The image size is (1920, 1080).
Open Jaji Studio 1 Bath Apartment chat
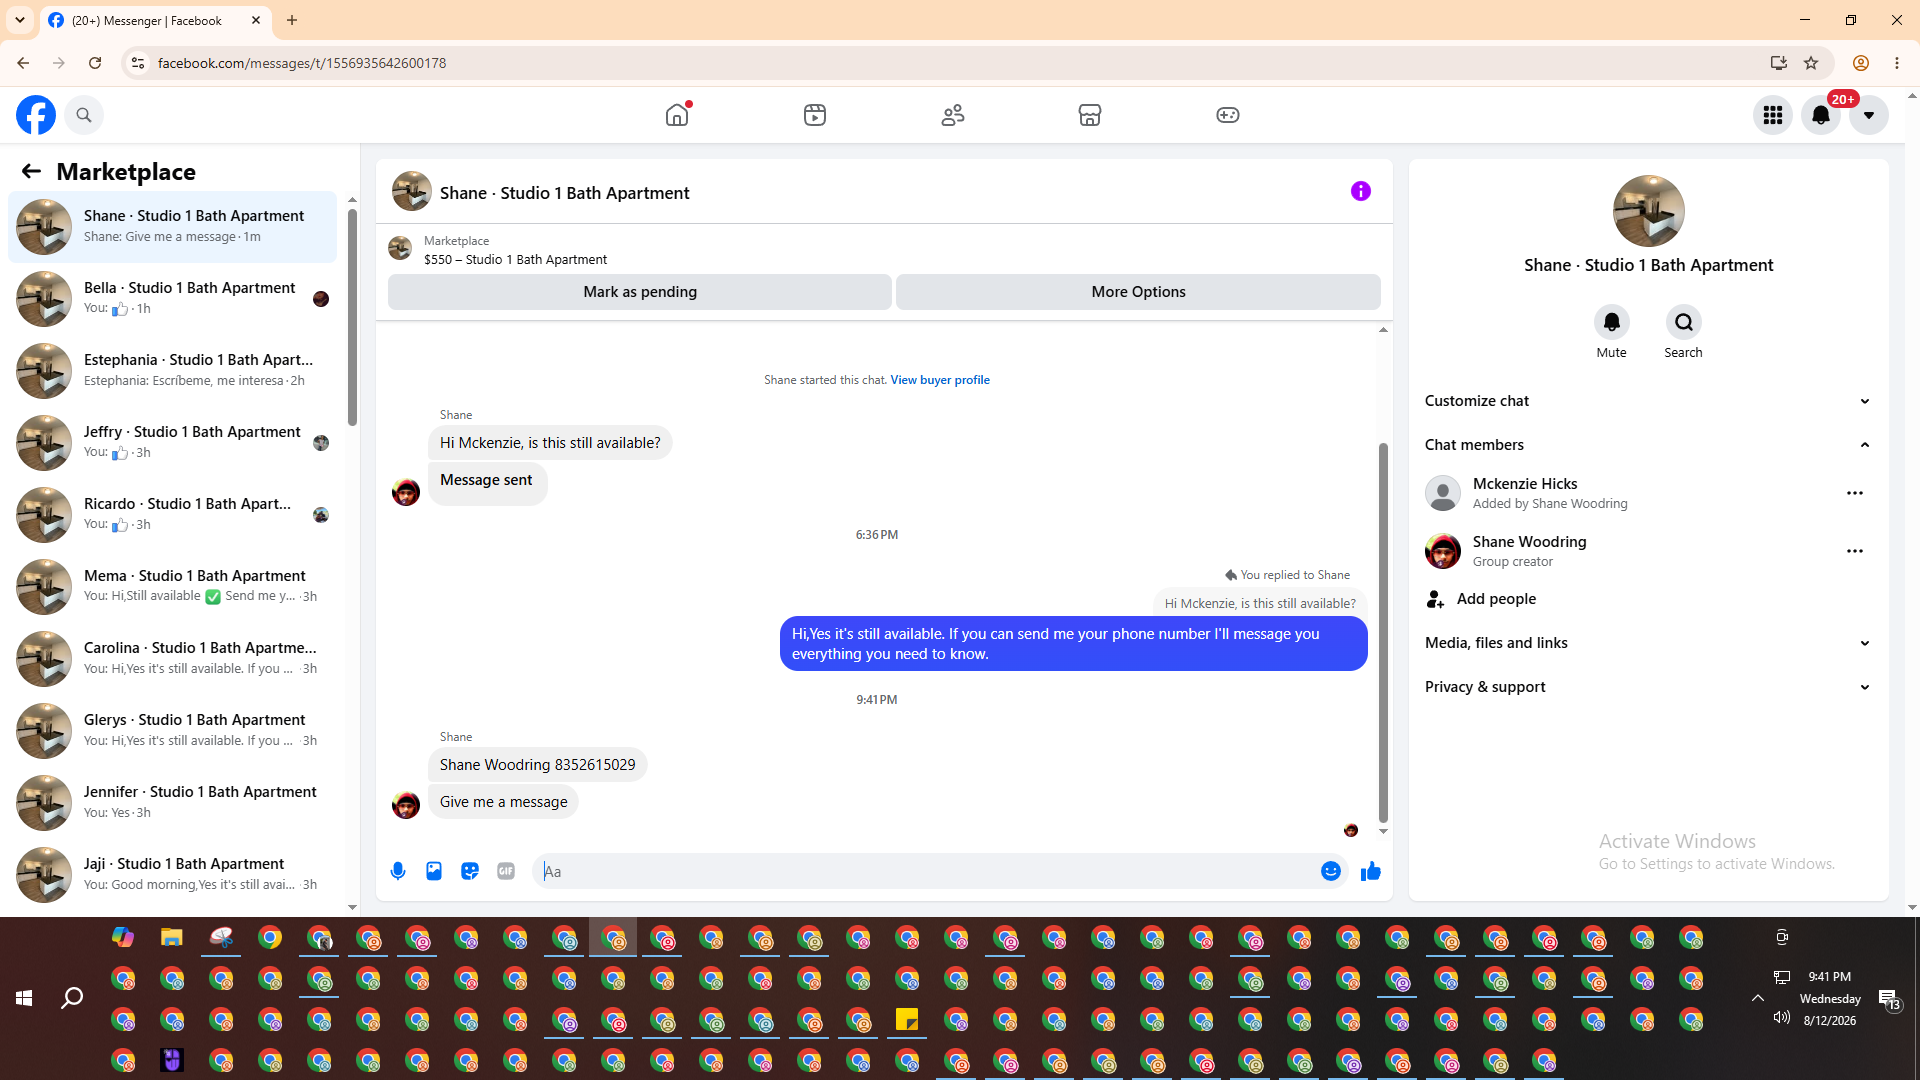pos(172,874)
